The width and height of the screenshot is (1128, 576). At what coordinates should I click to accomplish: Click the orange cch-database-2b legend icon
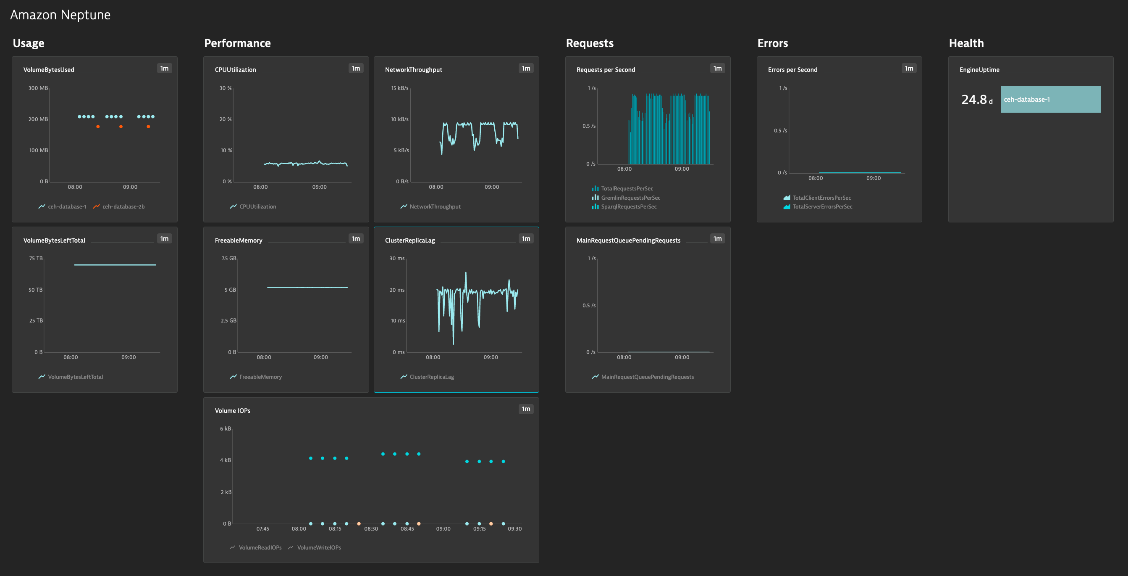click(x=96, y=206)
